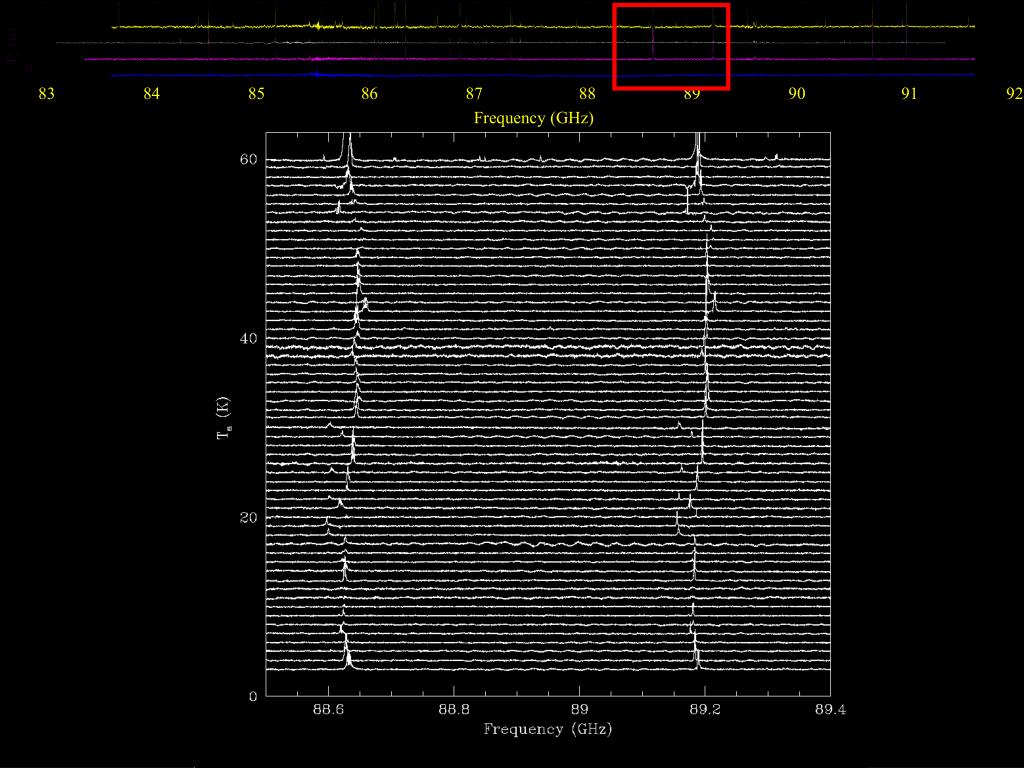Select the 89.2 tick label on lower axis

705,709
